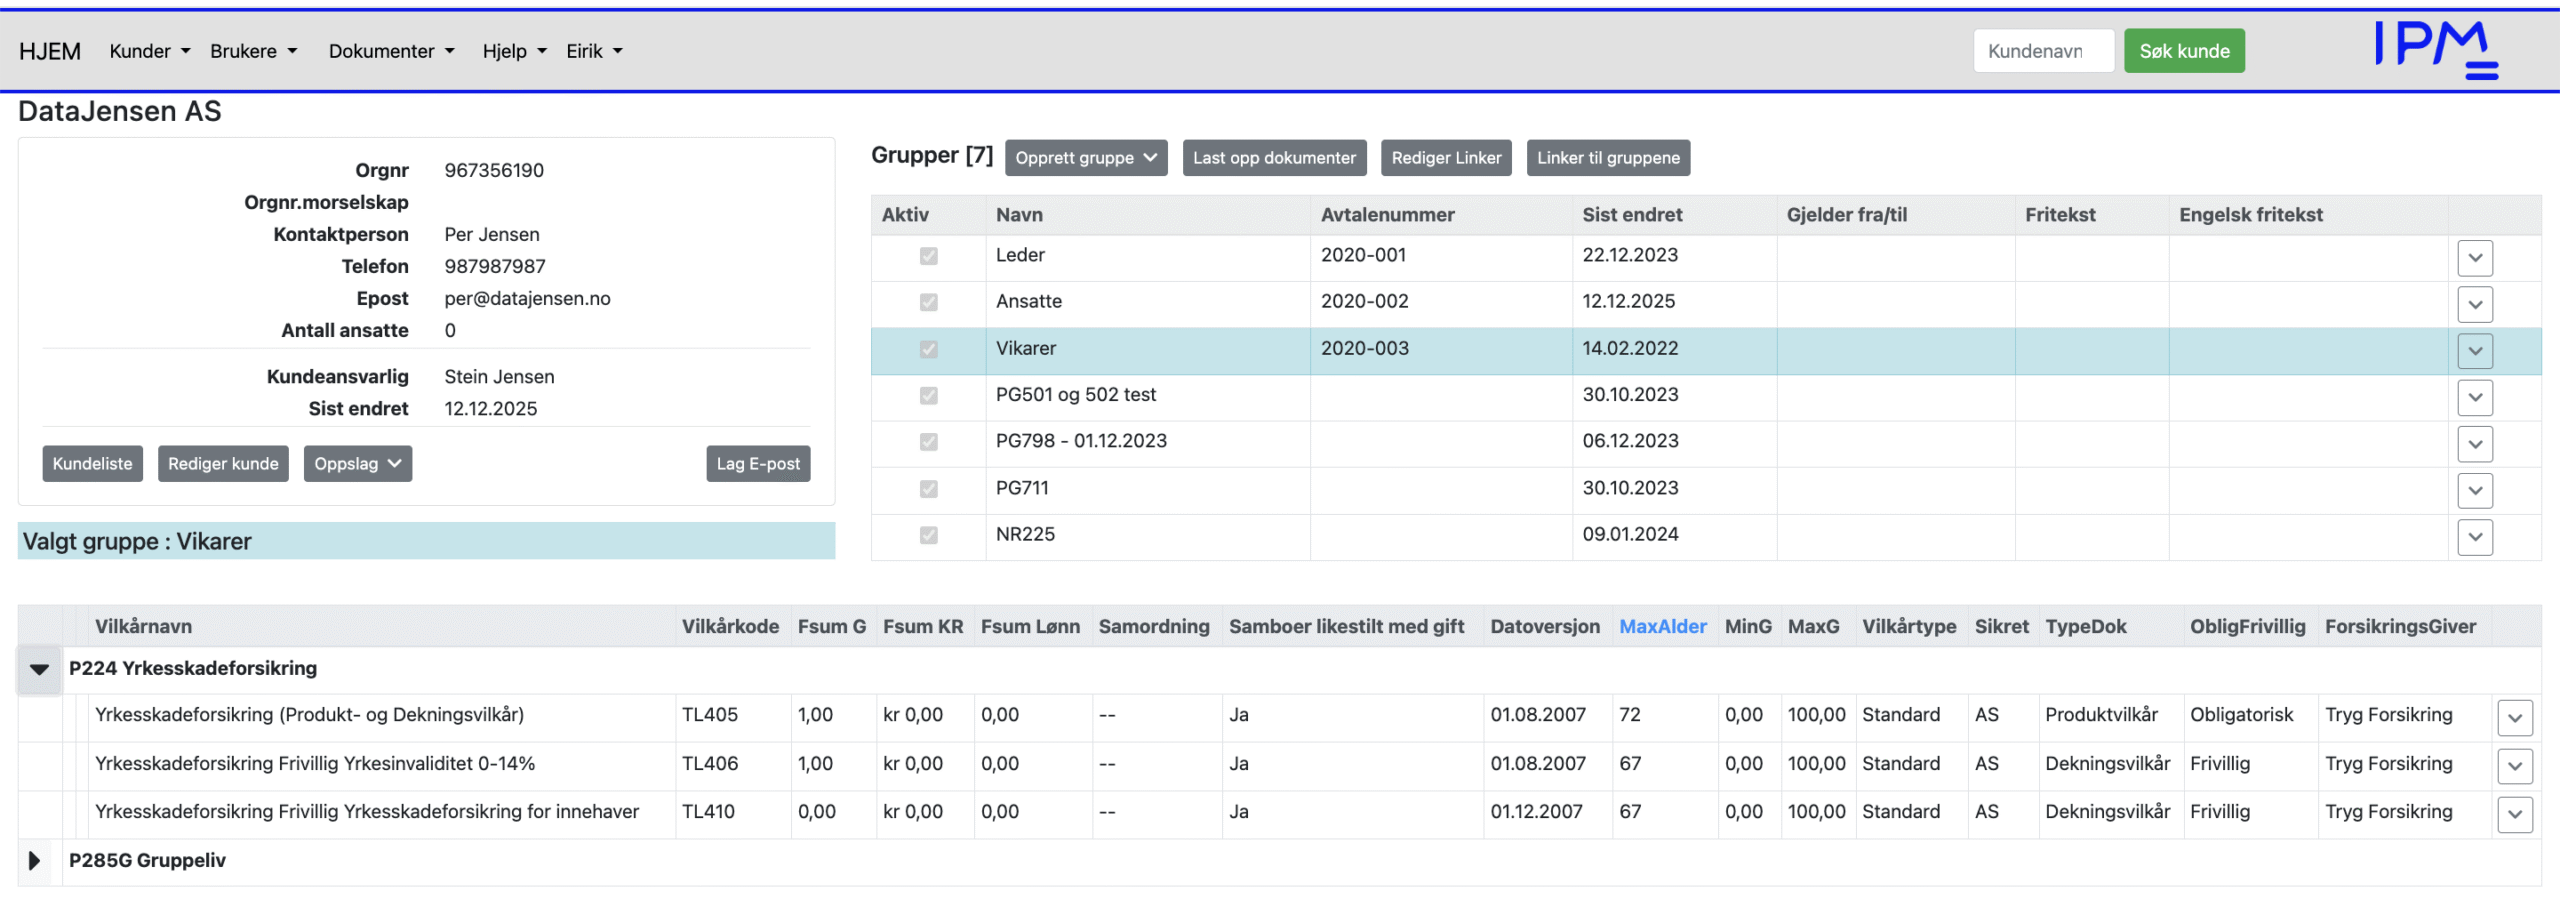Toggle the Aktiv checkbox for NR225
Image resolution: width=2560 pixels, height=899 pixels.
pos(928,535)
